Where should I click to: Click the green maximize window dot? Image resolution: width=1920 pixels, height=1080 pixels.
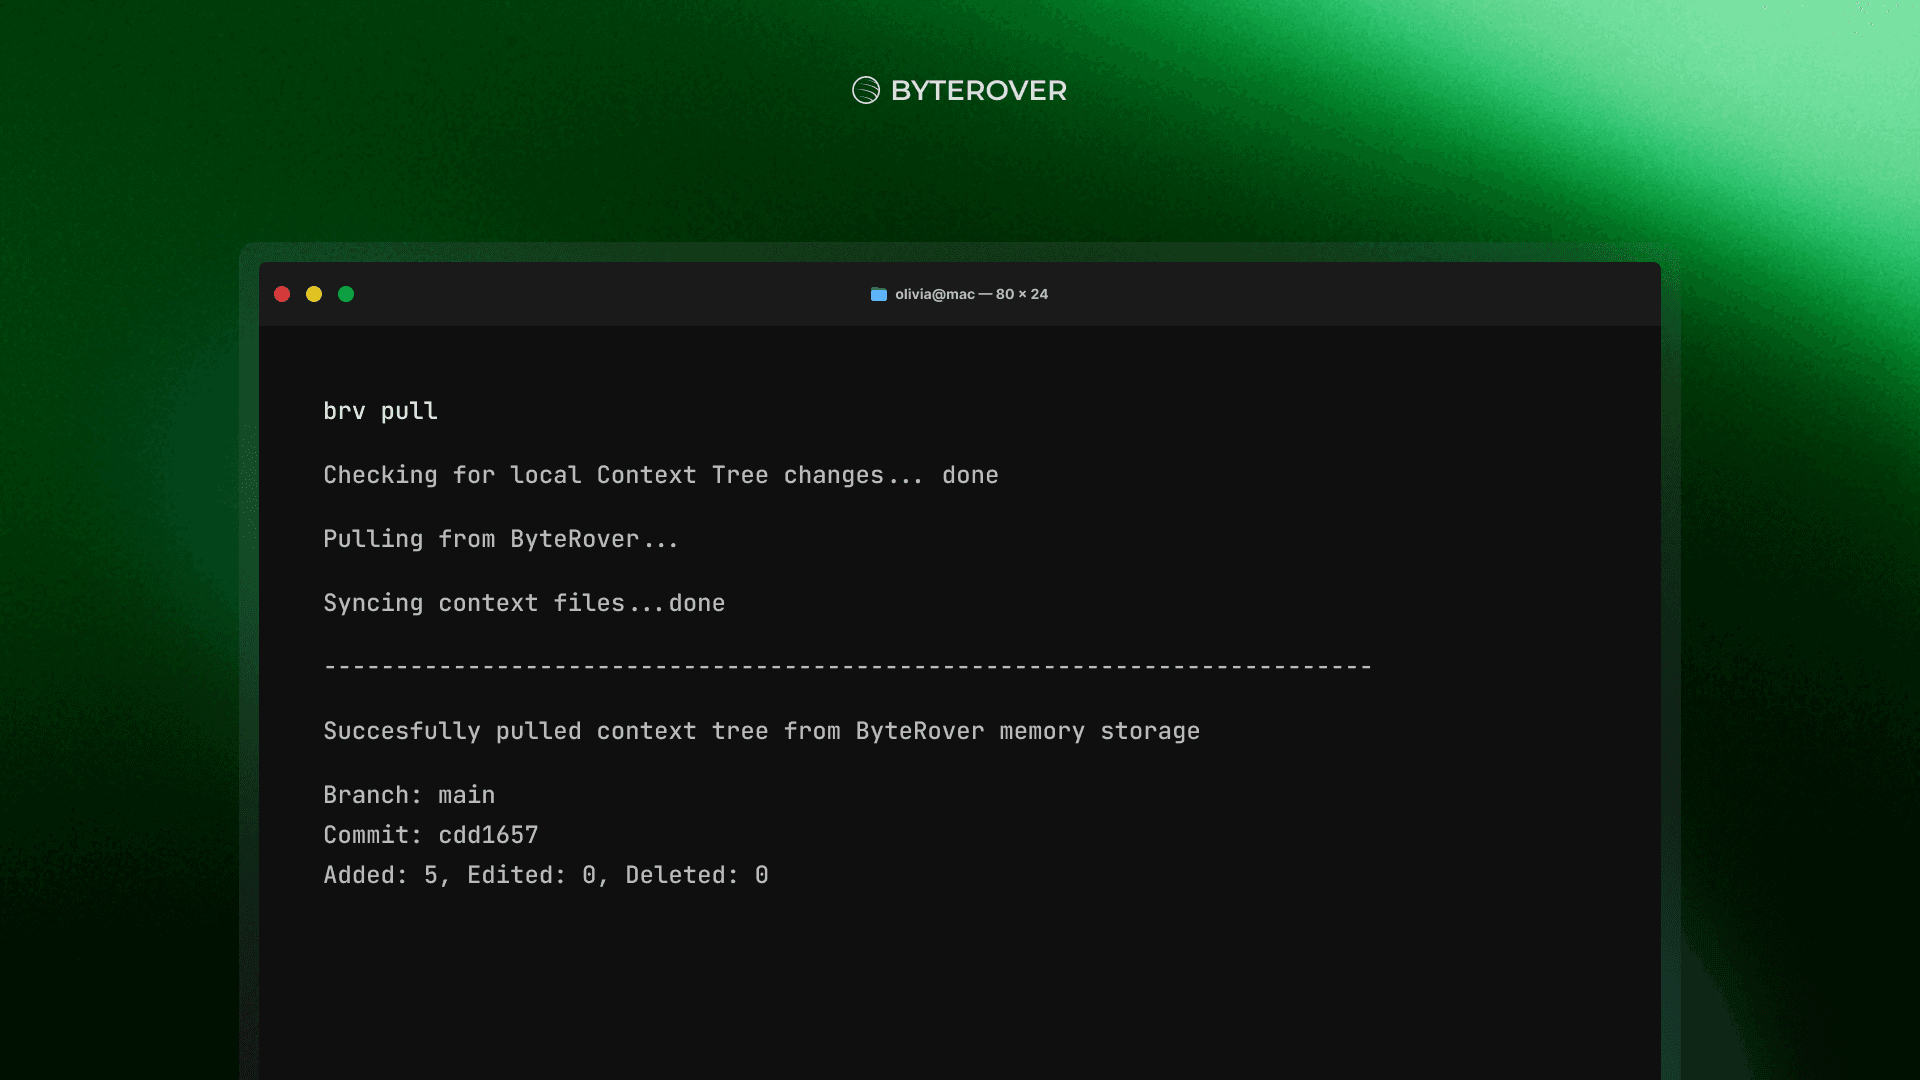click(346, 294)
